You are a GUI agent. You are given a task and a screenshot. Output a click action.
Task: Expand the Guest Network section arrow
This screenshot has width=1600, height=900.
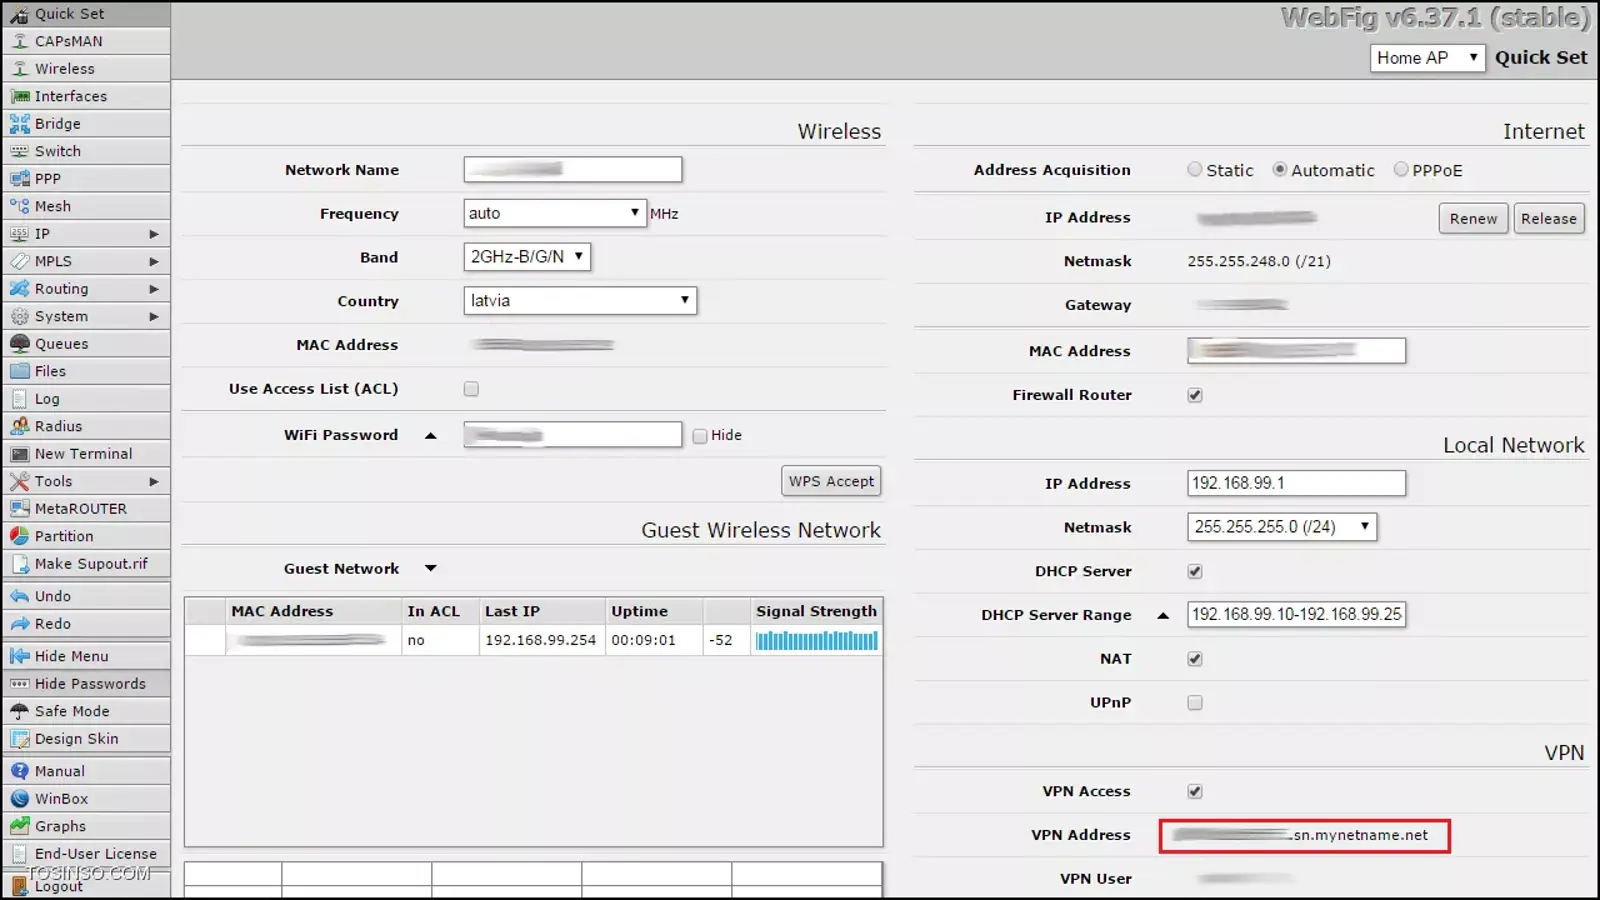point(431,569)
